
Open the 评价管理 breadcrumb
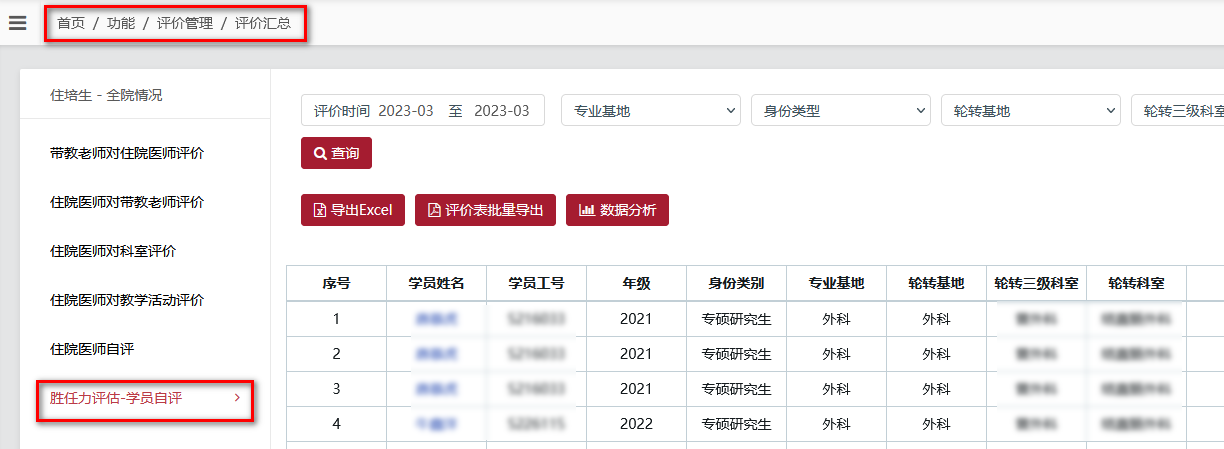point(185,23)
